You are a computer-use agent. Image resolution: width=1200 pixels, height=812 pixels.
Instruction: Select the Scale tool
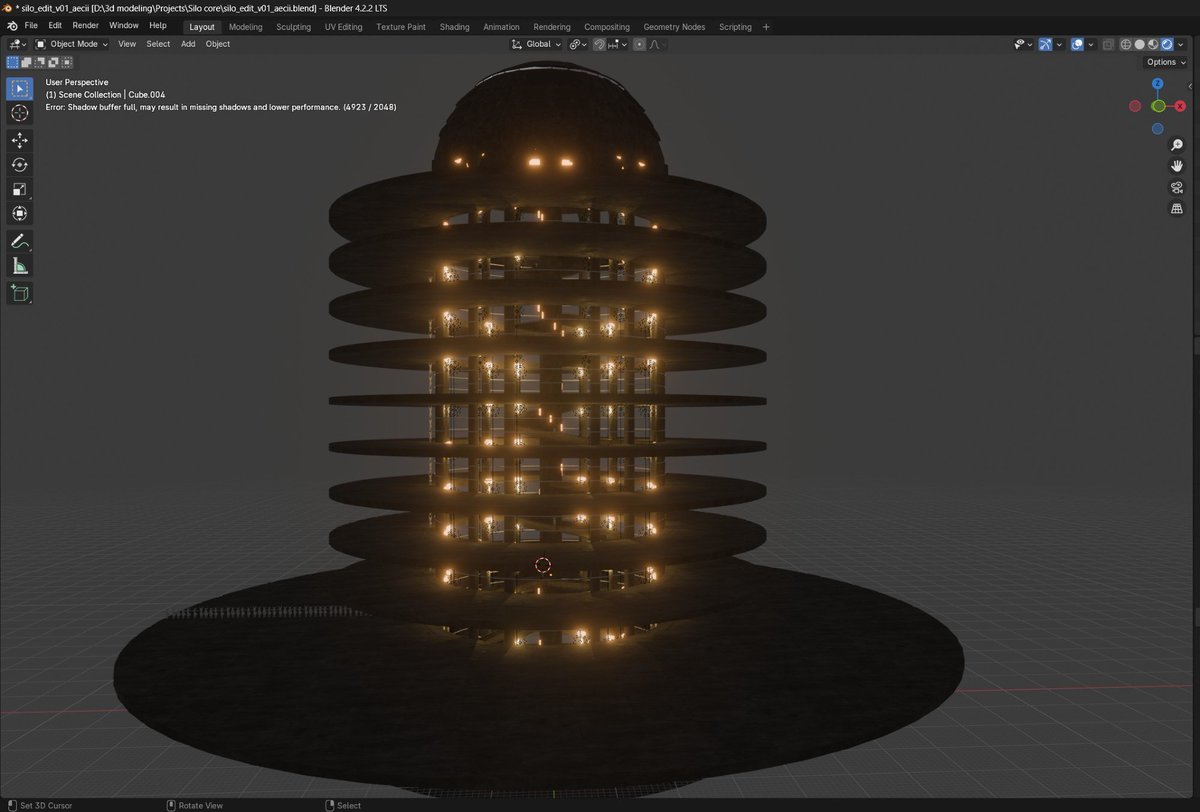[x=20, y=189]
